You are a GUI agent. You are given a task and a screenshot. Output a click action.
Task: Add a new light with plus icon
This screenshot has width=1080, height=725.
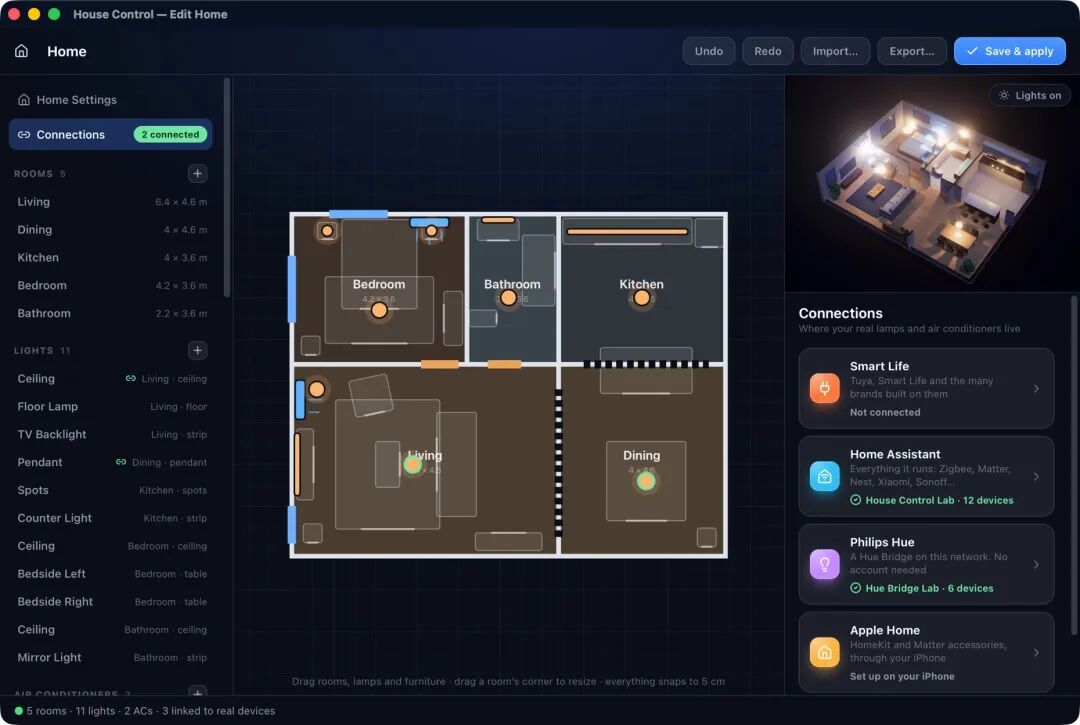(197, 350)
